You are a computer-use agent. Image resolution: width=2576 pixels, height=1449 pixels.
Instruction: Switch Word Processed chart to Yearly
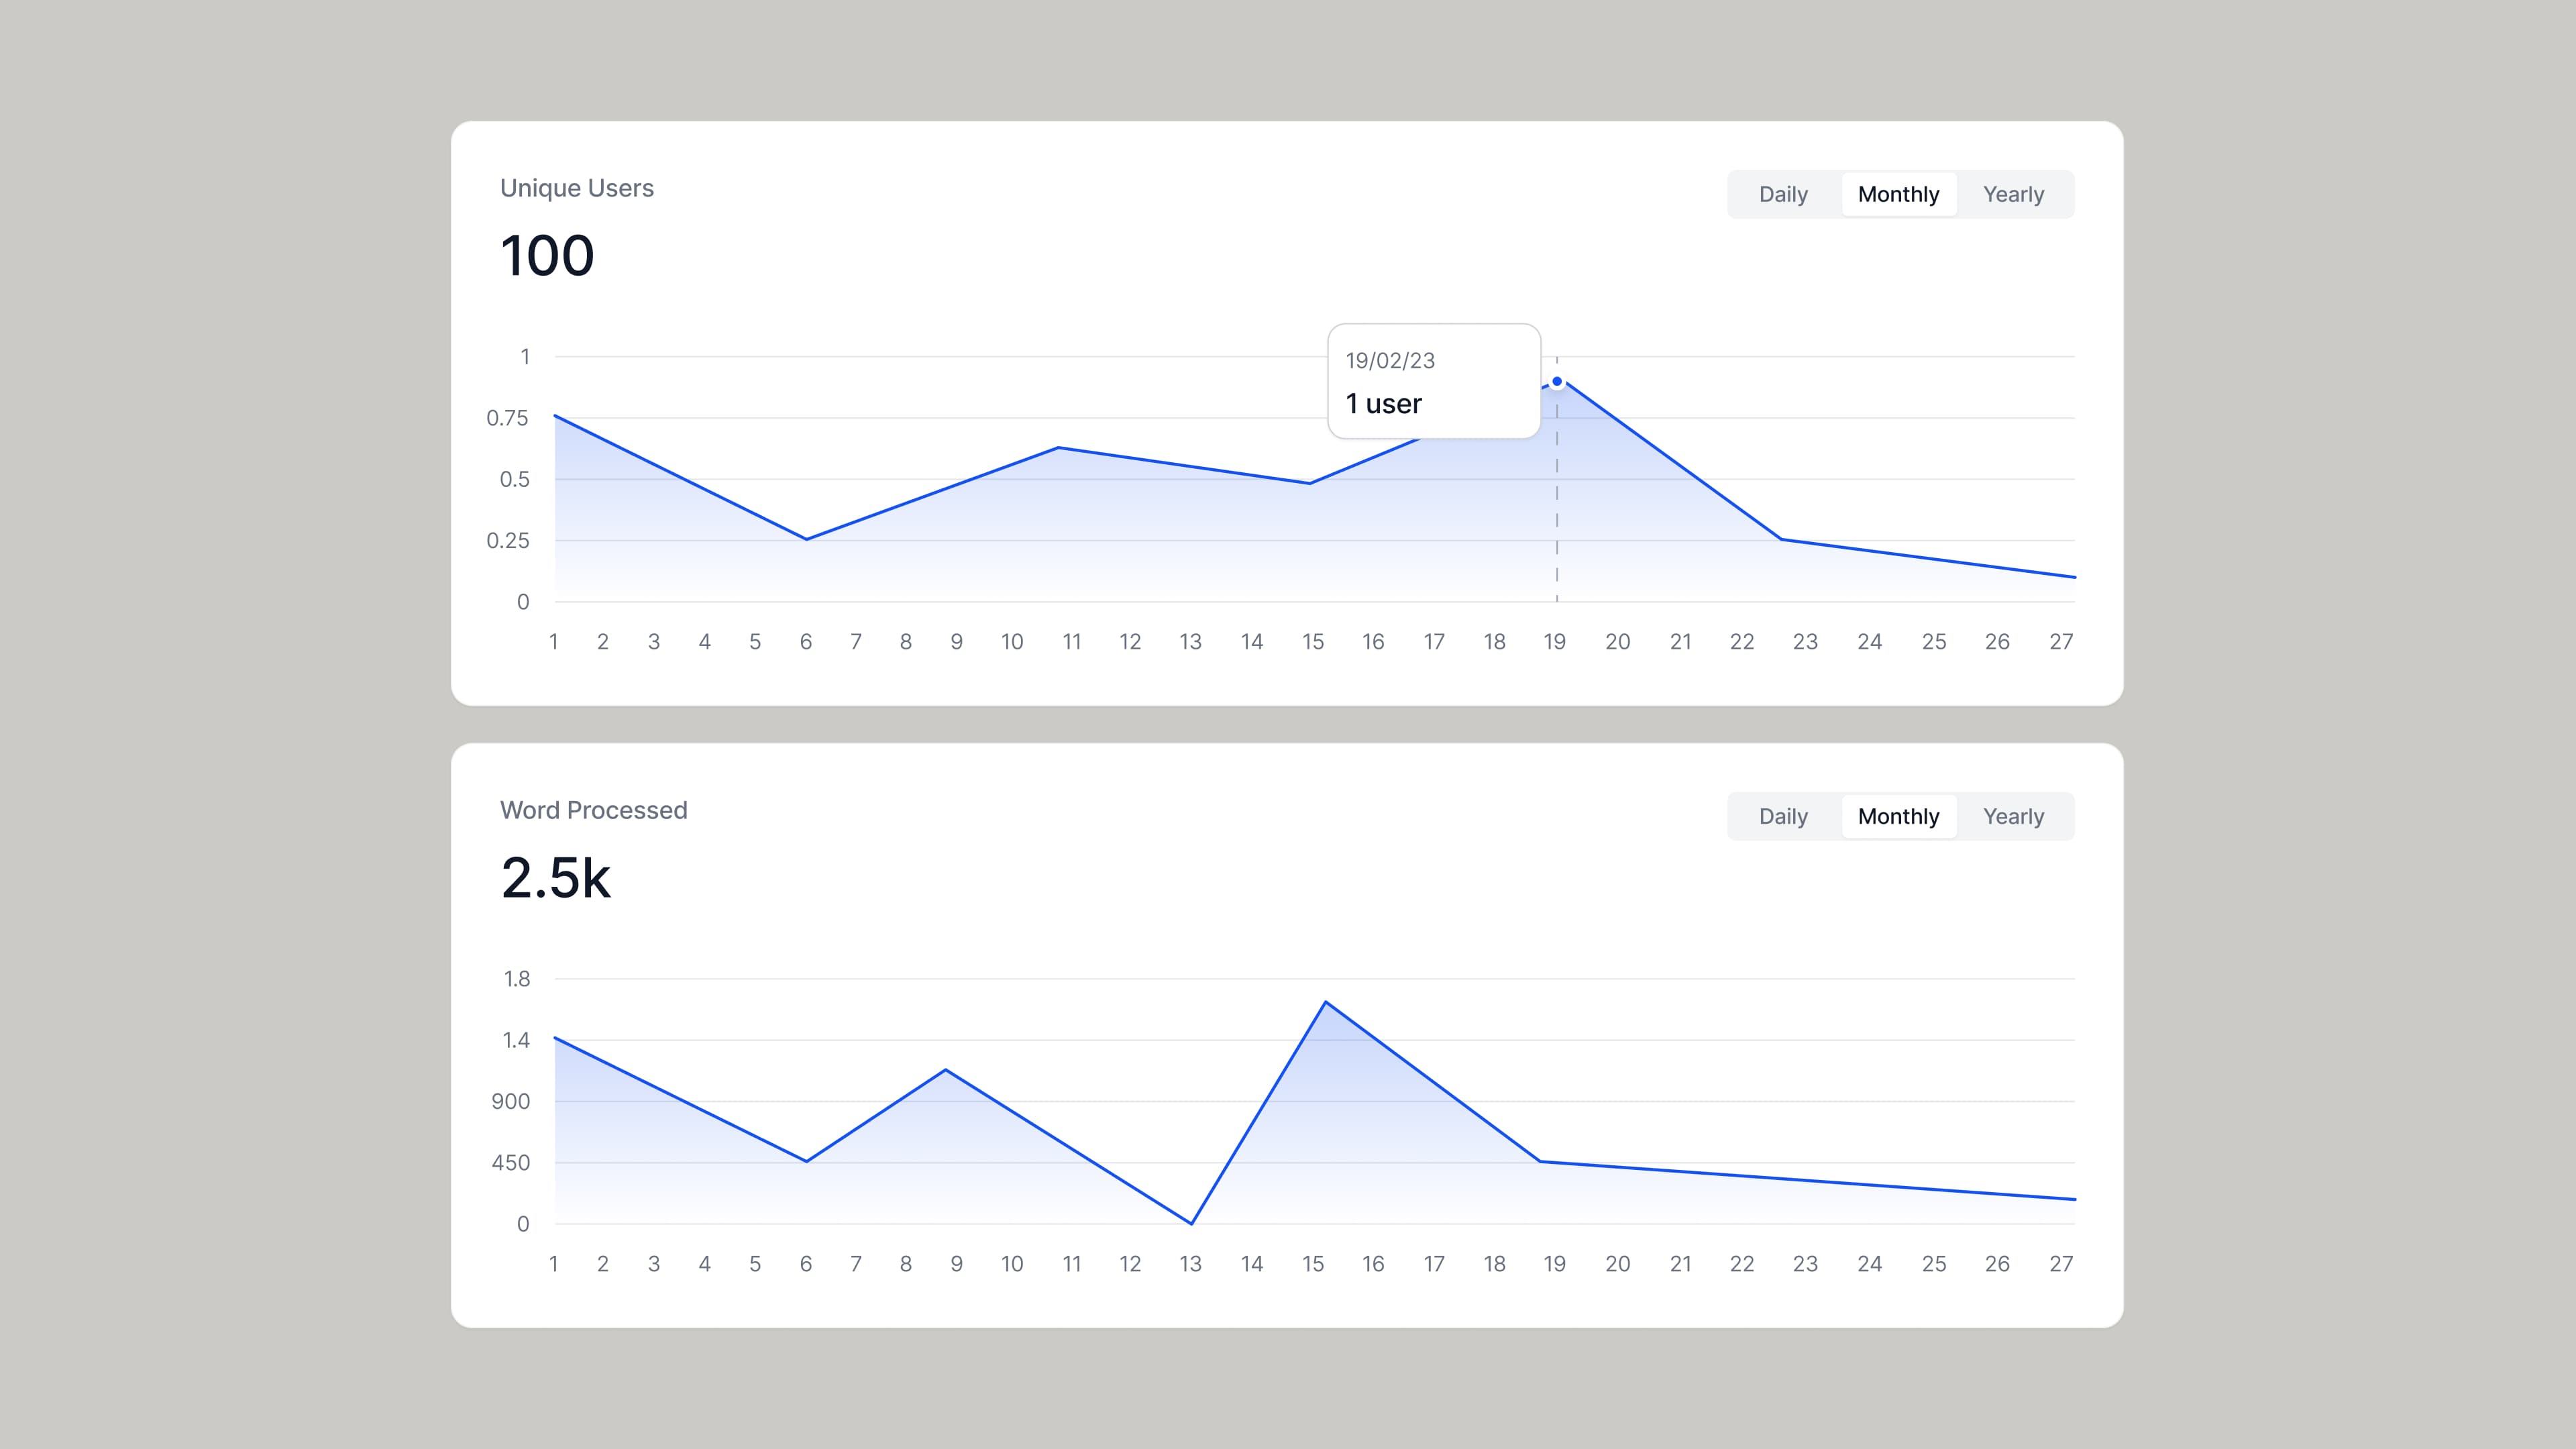click(2013, 816)
